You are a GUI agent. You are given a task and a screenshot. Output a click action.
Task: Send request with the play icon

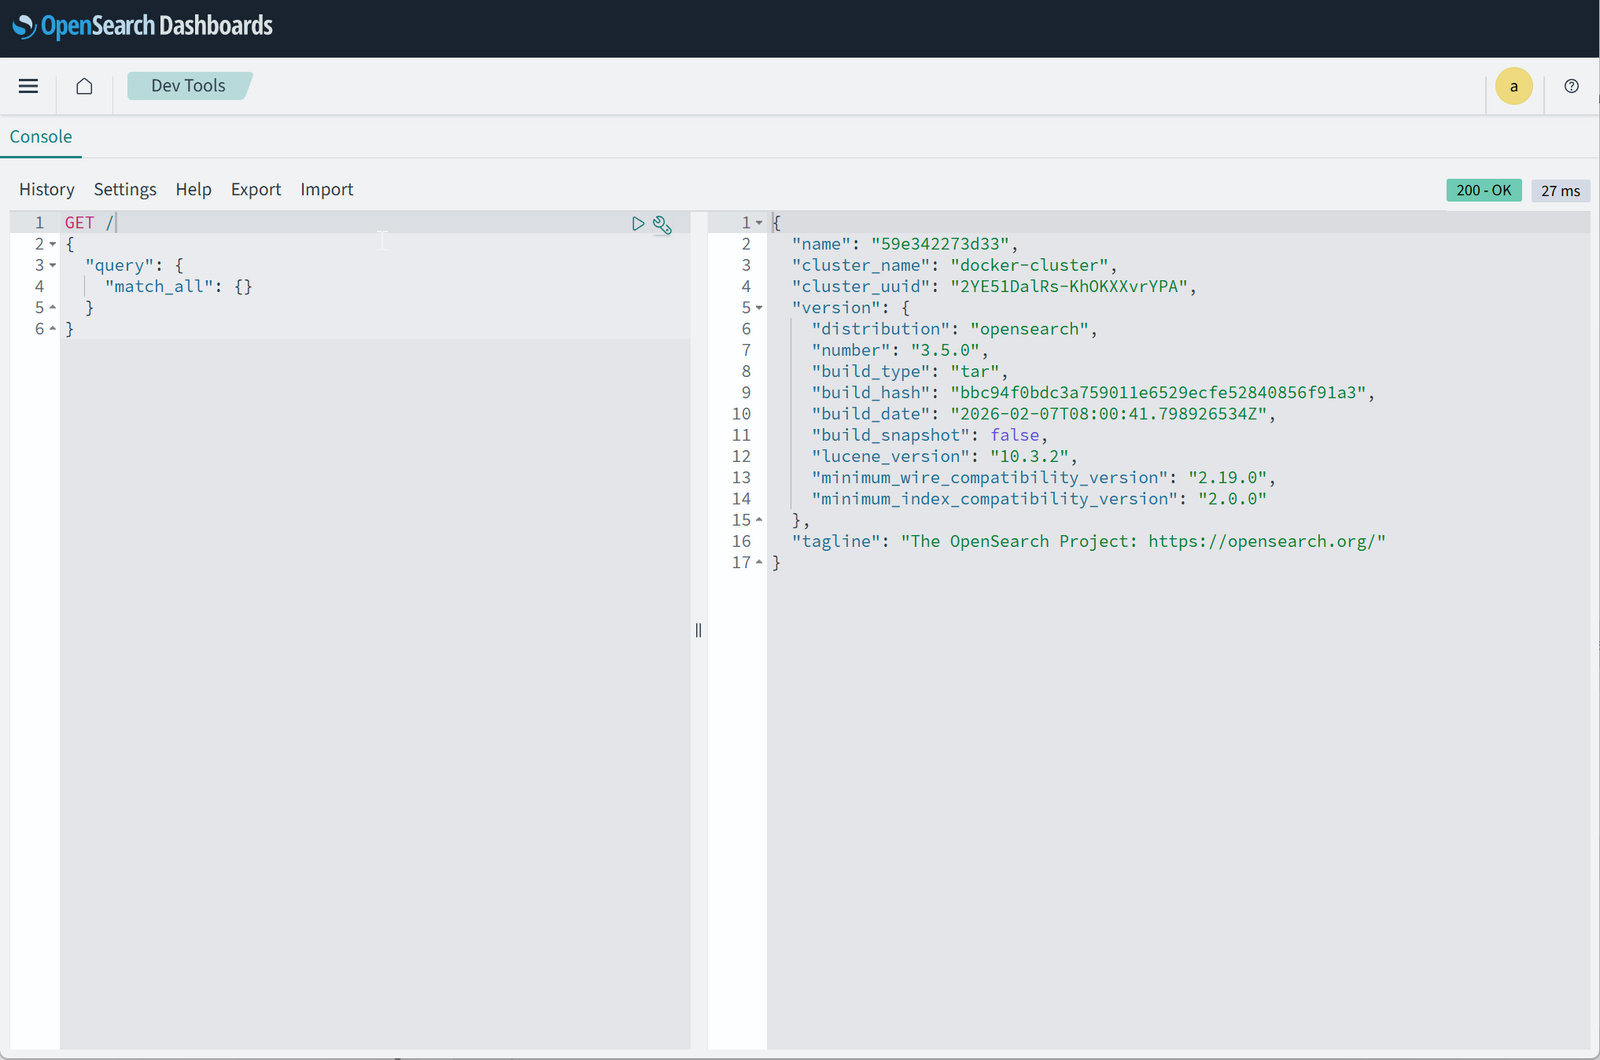pyautogui.click(x=638, y=224)
